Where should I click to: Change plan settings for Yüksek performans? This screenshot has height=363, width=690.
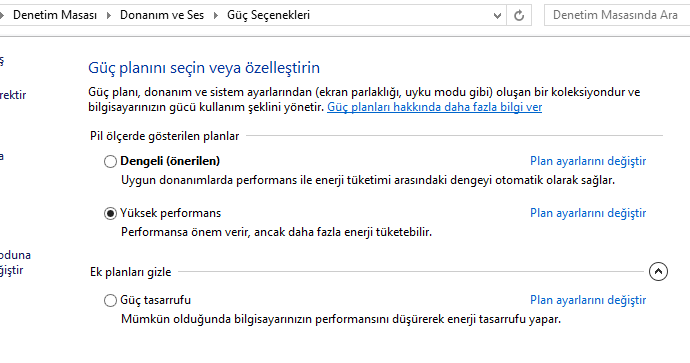point(588,213)
